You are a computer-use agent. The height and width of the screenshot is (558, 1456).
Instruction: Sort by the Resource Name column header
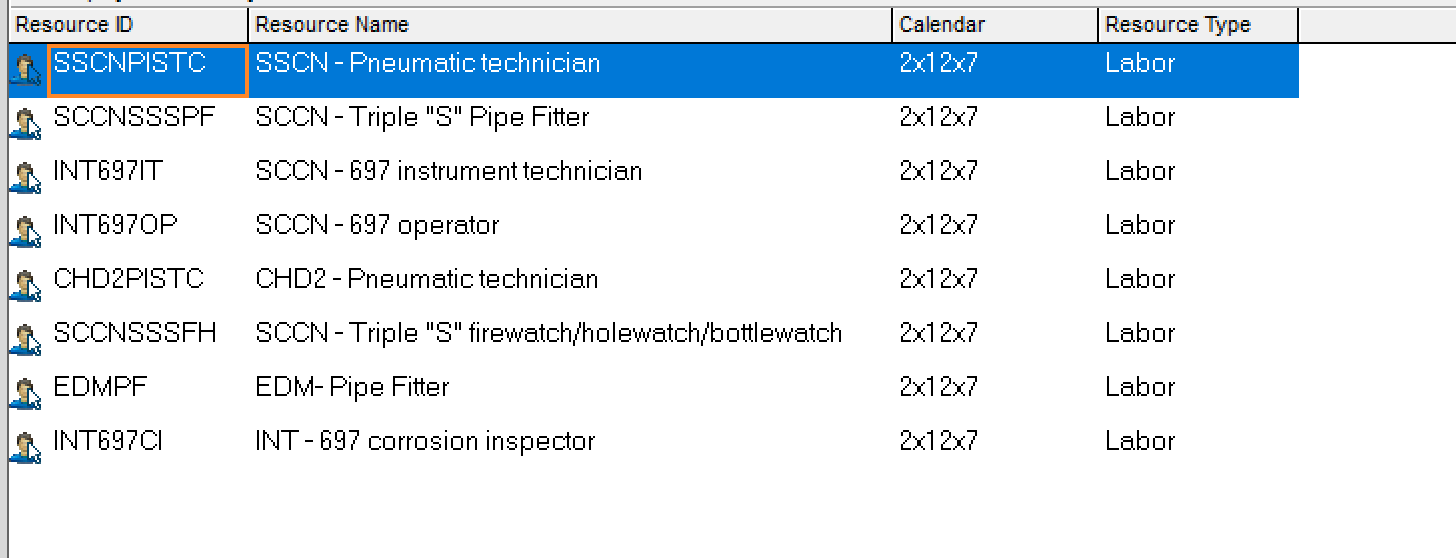570,25
